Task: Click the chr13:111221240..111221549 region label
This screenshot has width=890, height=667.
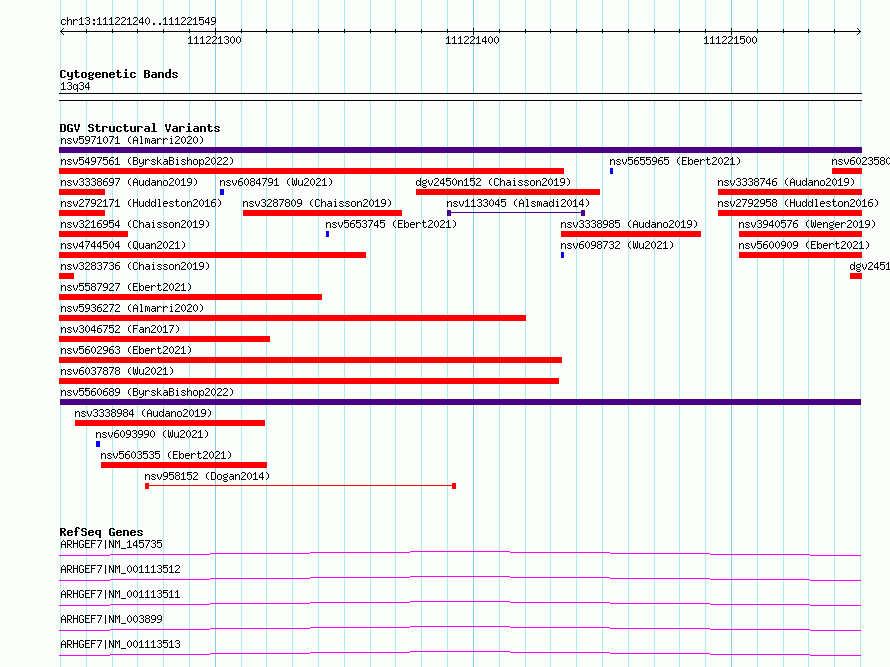Action: pos(138,22)
